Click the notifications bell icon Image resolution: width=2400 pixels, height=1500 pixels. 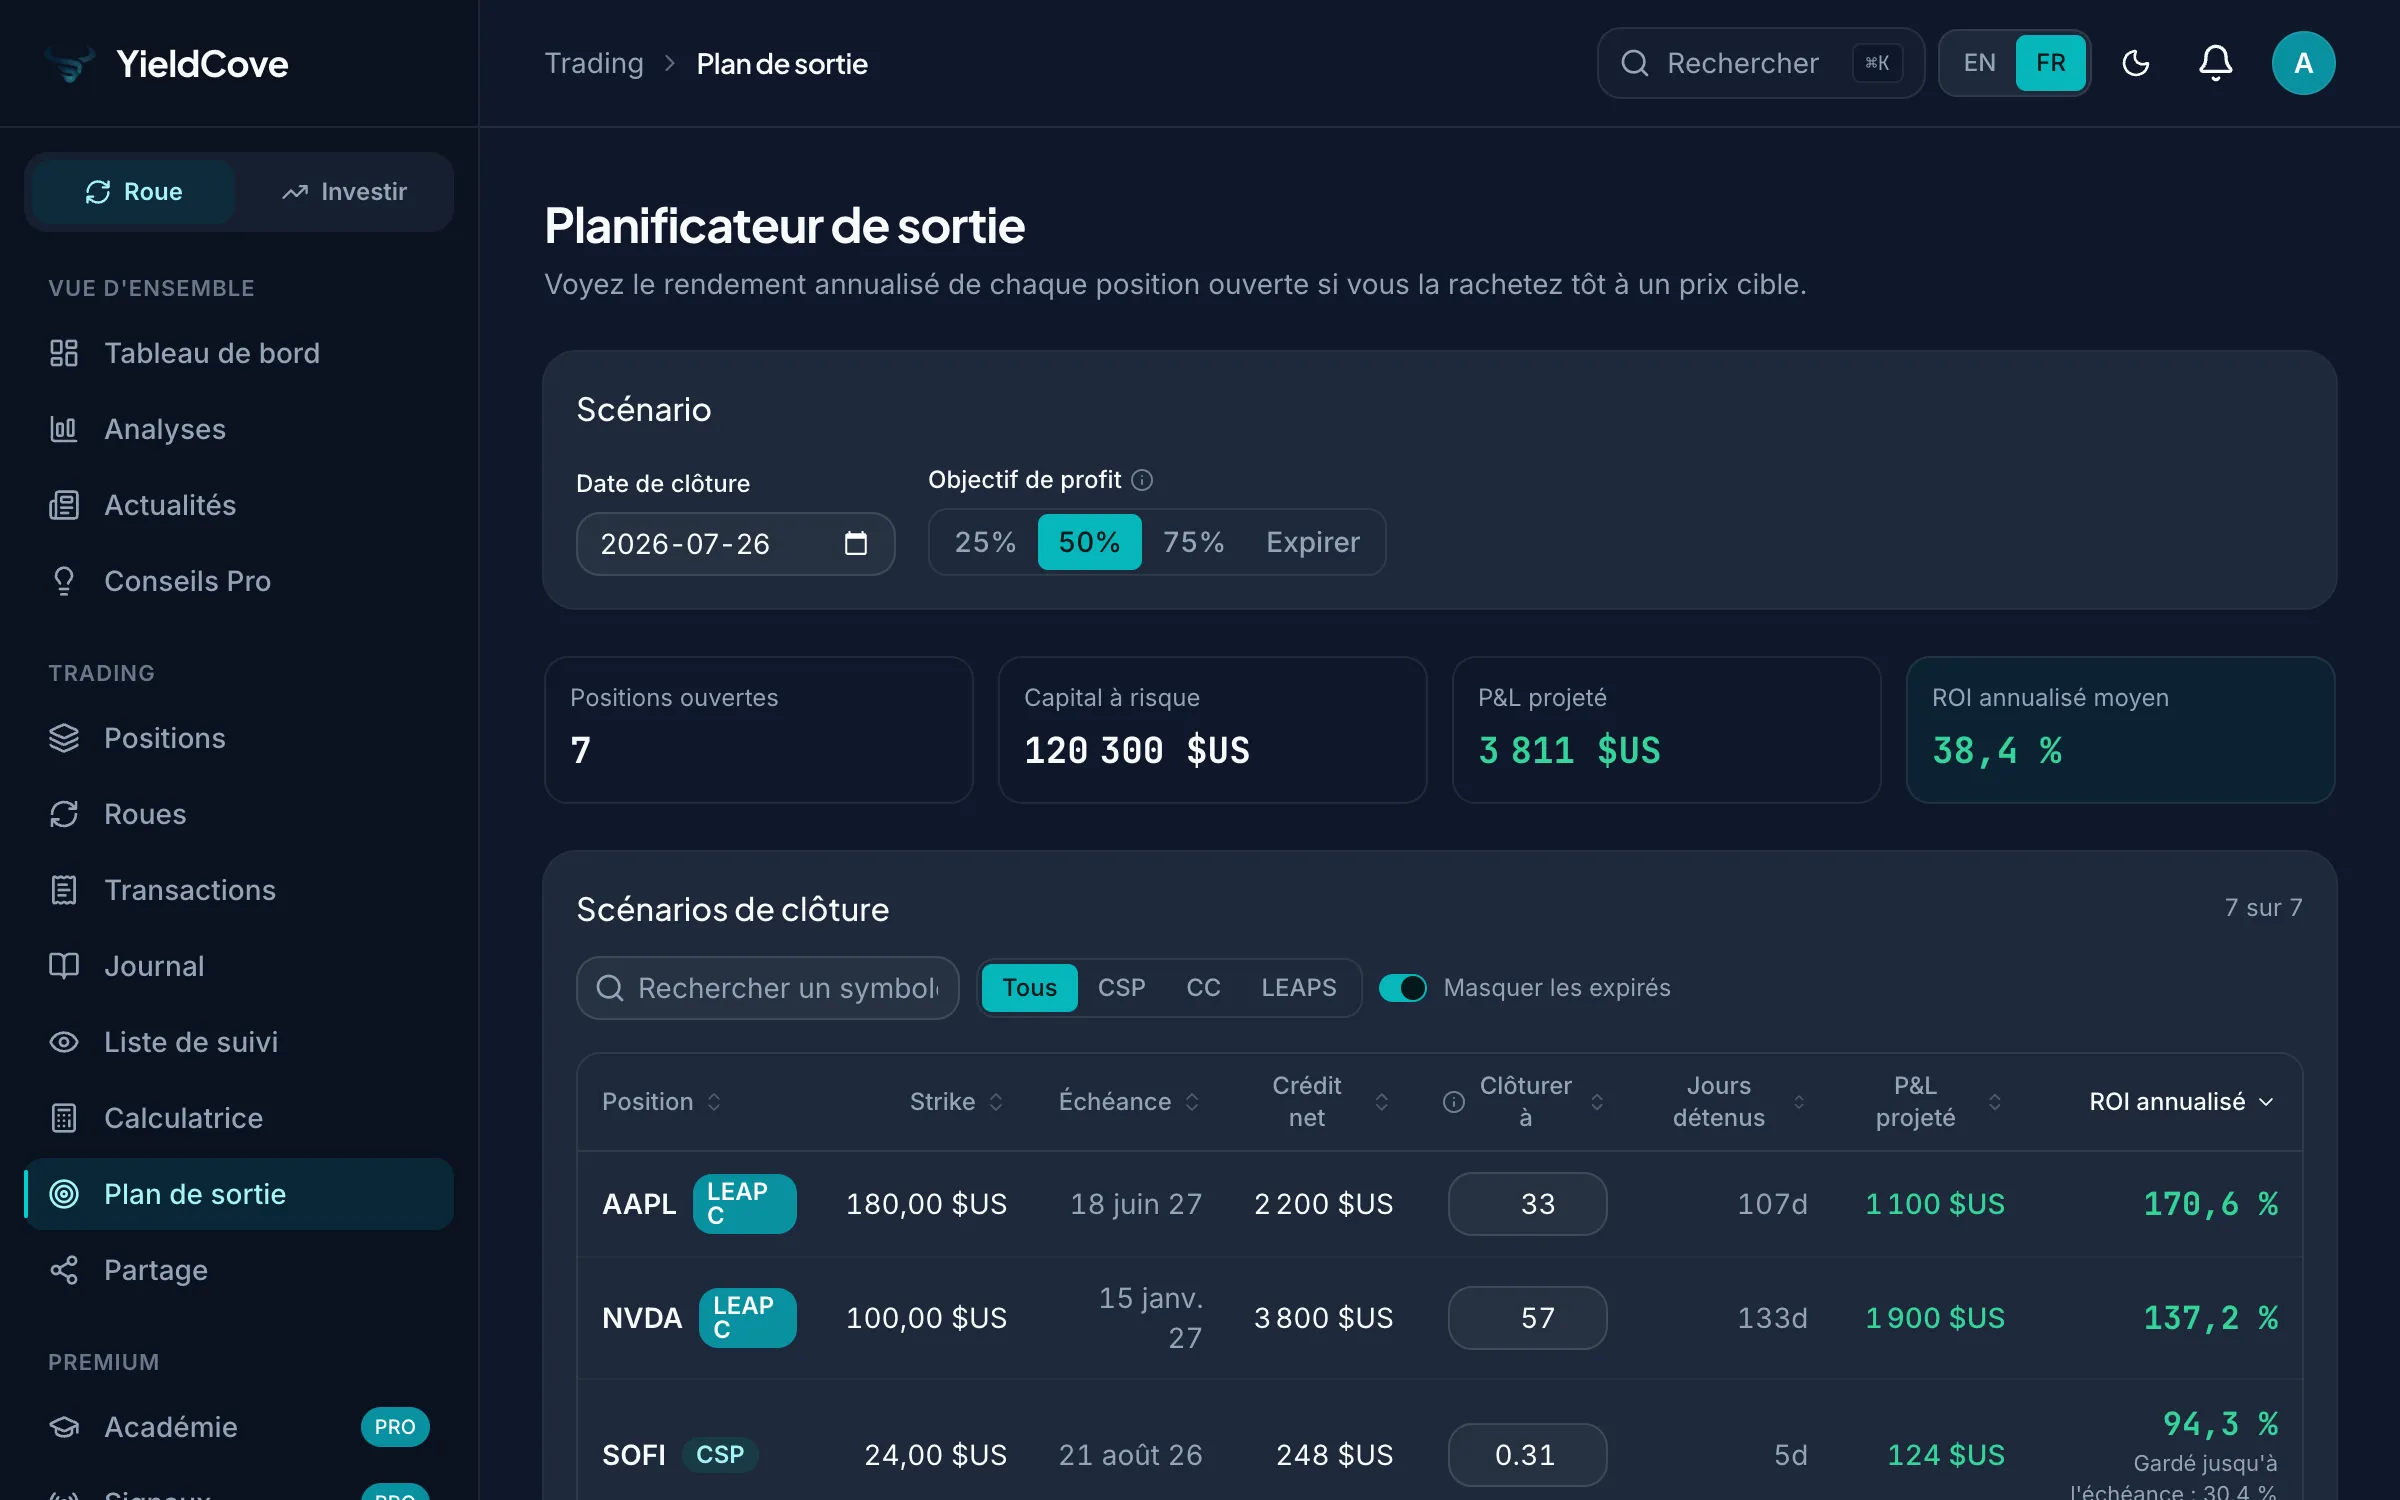click(x=2215, y=63)
